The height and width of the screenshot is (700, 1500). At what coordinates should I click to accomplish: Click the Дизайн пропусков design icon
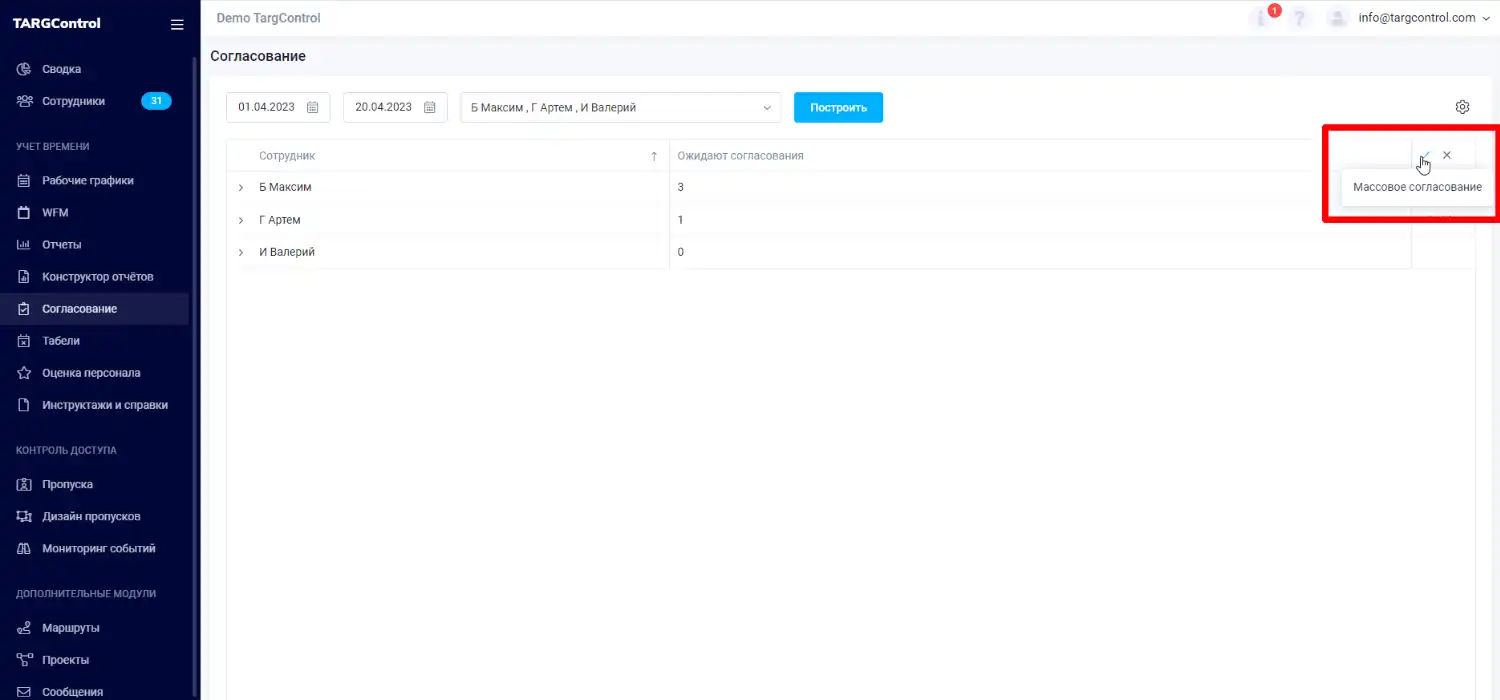coord(24,517)
